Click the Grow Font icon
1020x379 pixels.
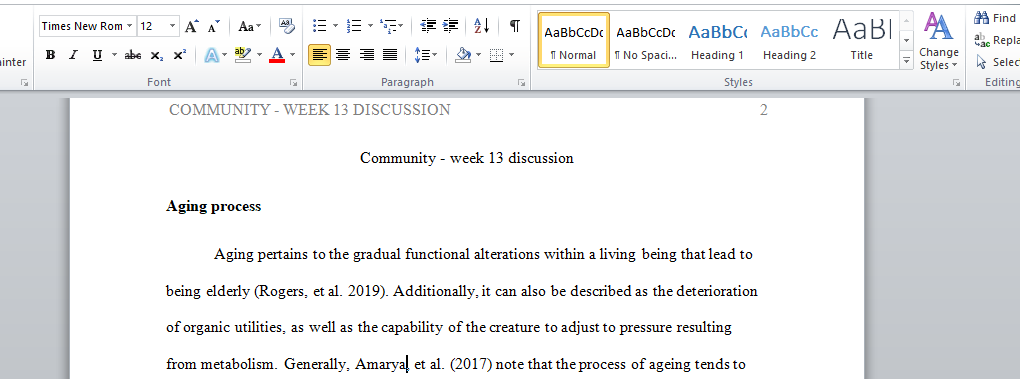[191, 26]
